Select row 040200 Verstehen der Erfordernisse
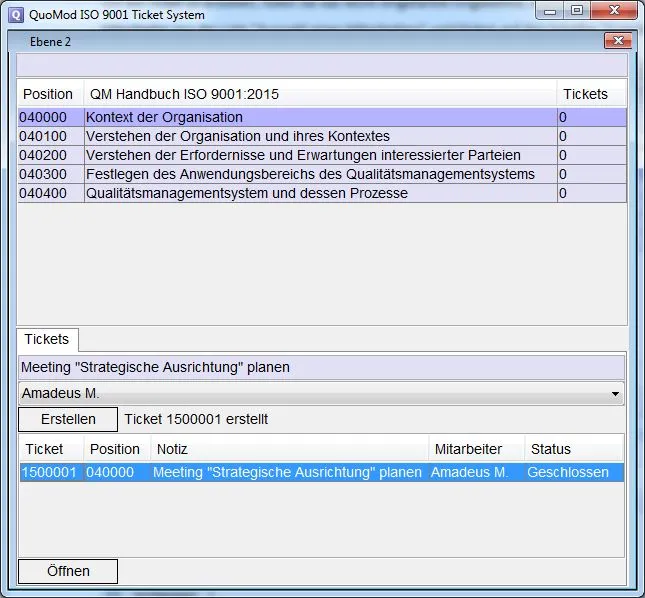645x598 pixels. tap(302, 155)
